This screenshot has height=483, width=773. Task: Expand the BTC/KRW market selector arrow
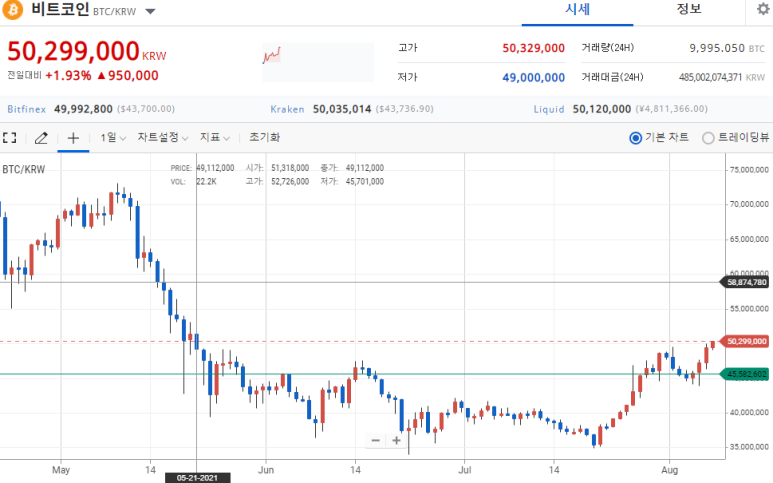(150, 11)
